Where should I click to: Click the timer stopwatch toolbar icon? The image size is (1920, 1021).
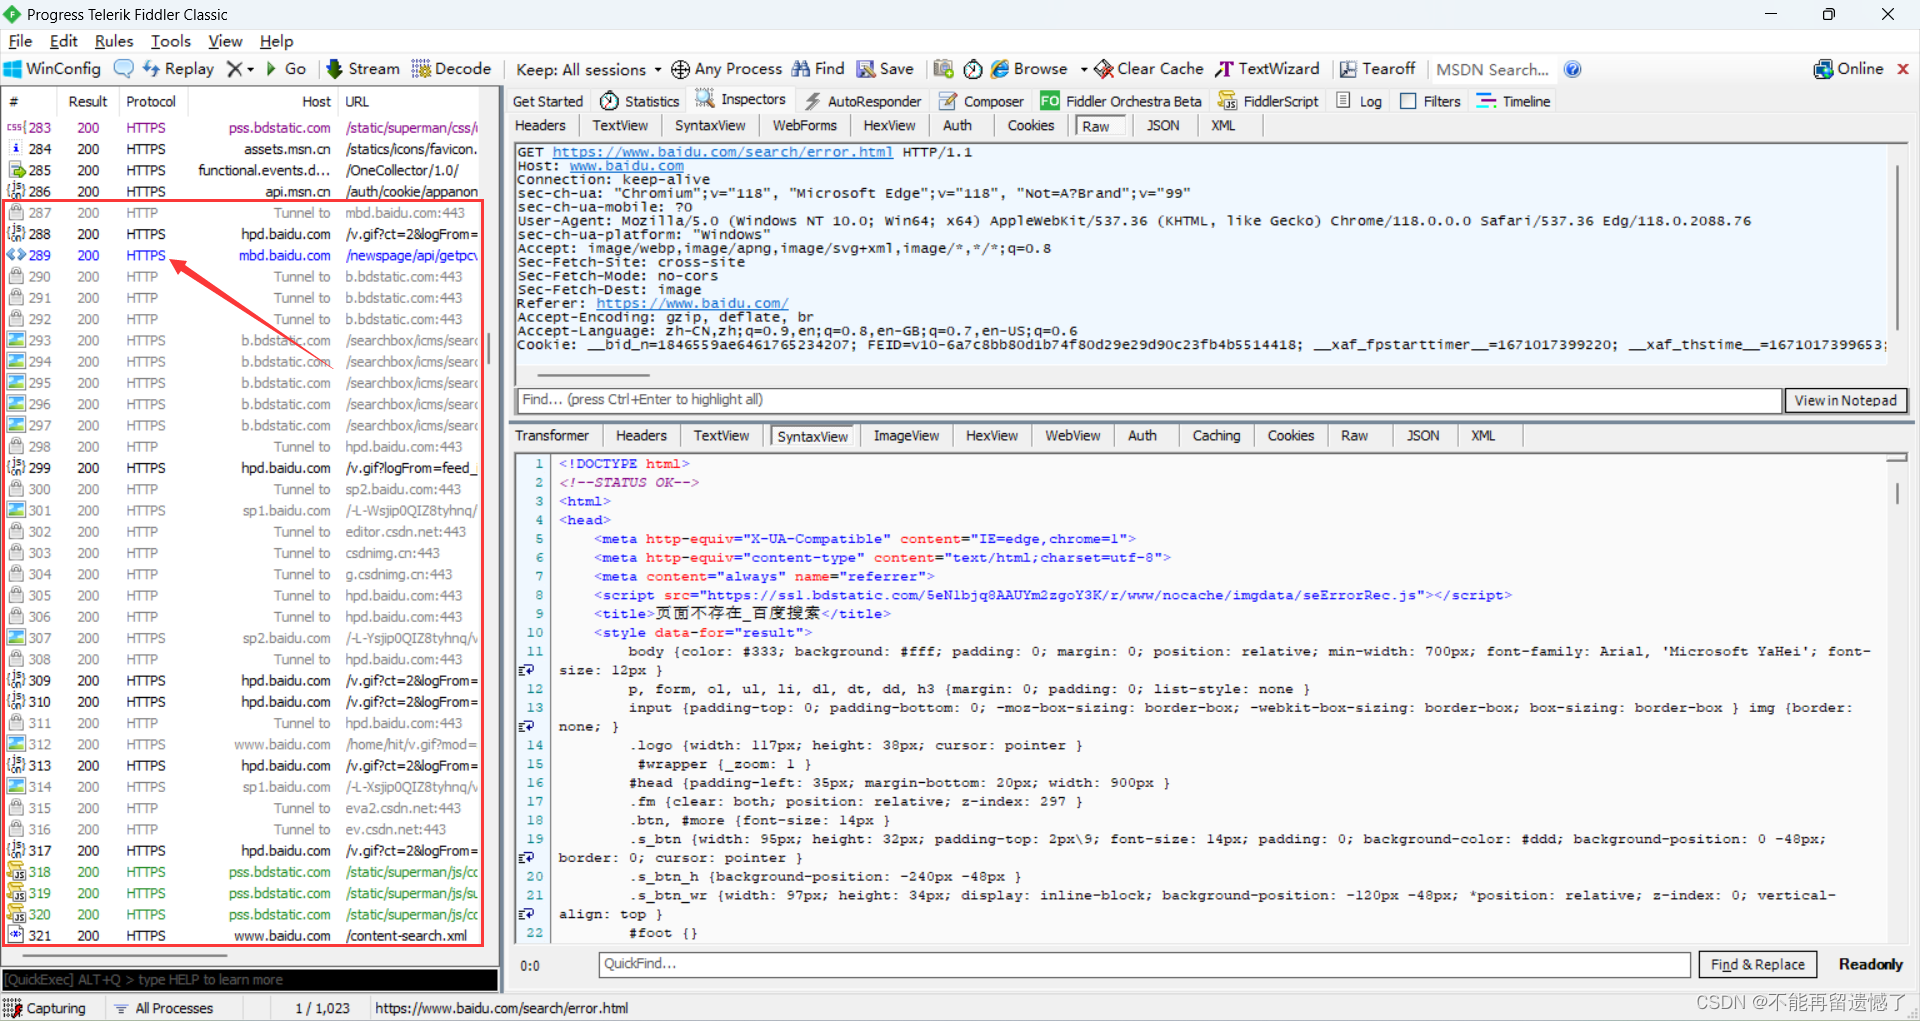973,69
